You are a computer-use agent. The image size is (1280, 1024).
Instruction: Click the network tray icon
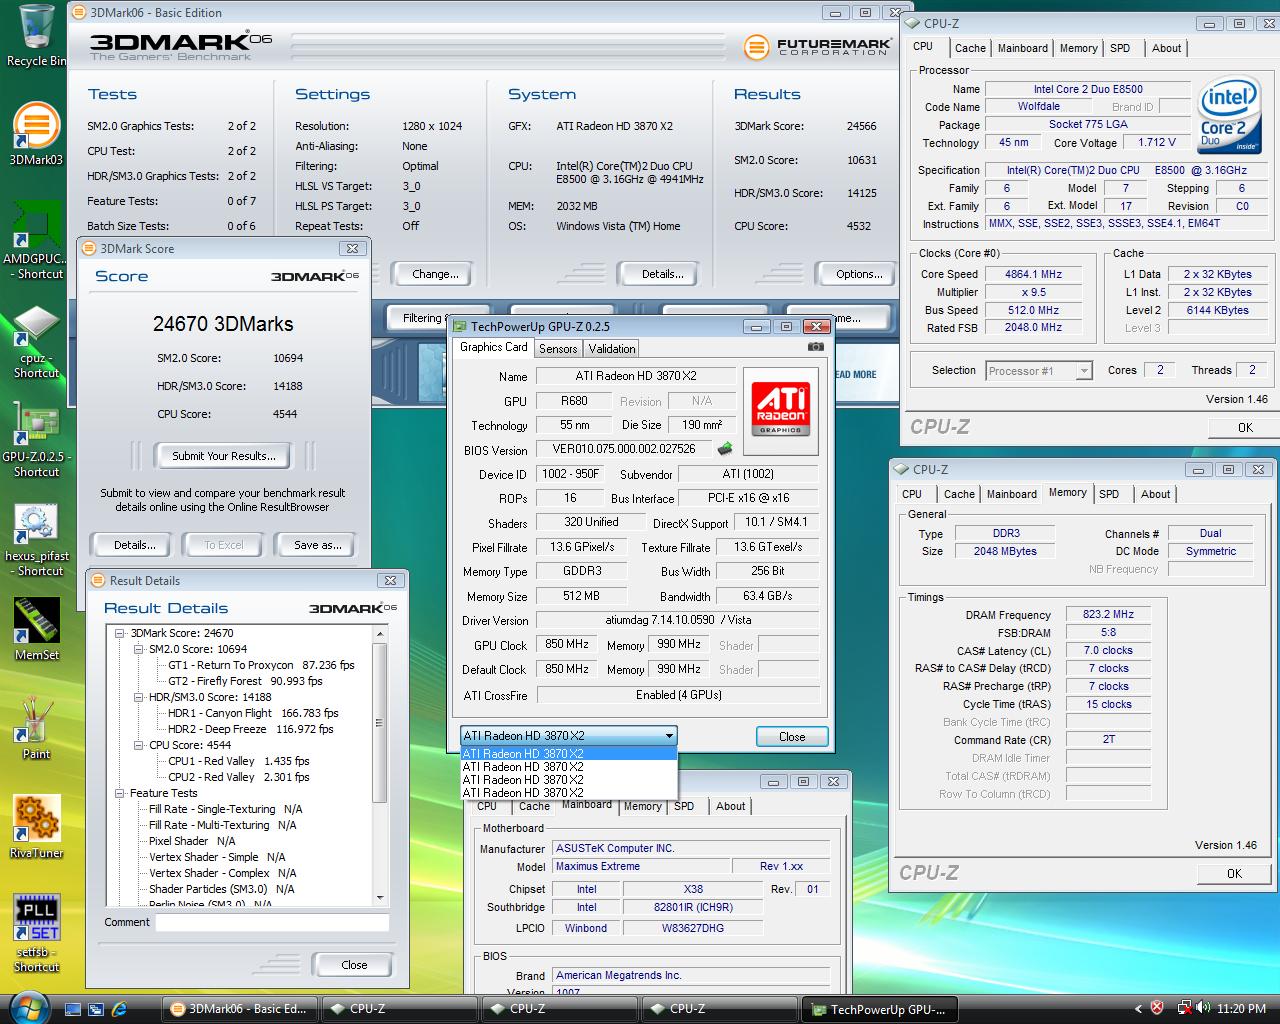1183,1009
